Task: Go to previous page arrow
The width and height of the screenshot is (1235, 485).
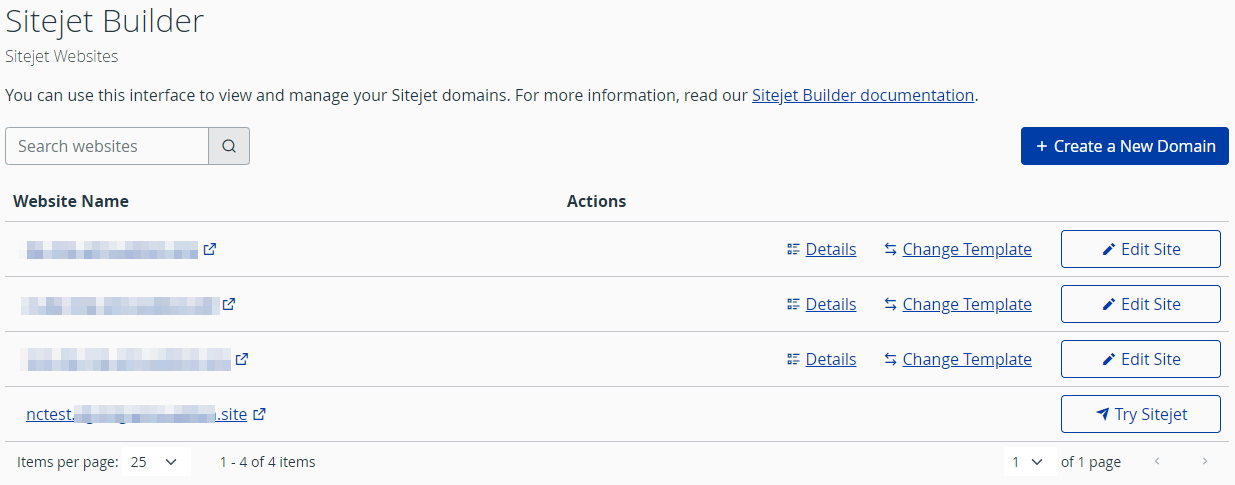Action: click(x=1158, y=462)
